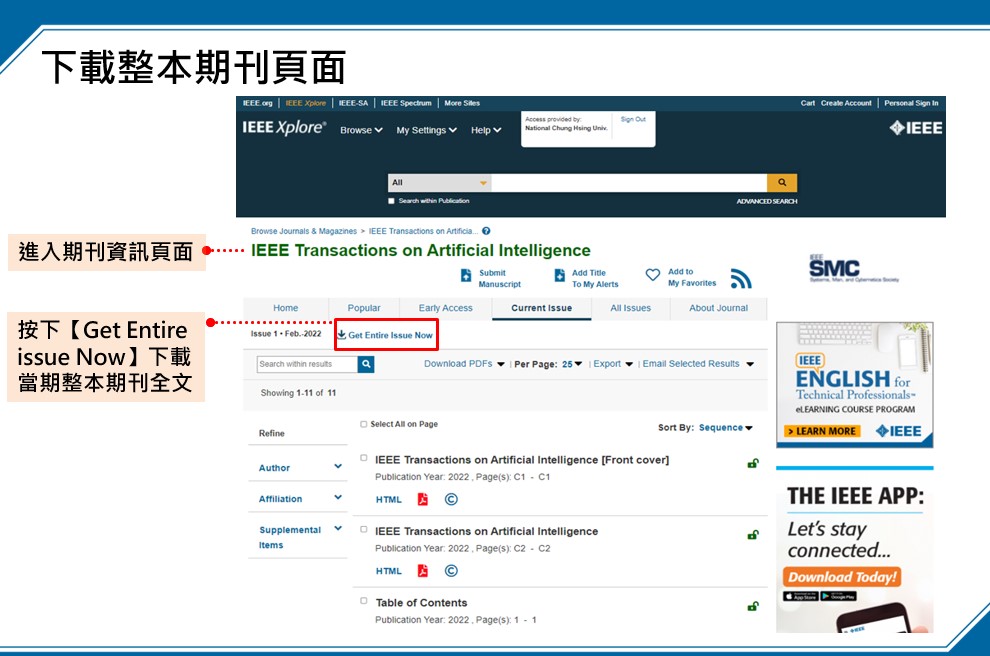
Task: Click Browse Journals & Magazines breadcrumb
Action: pyautogui.click(x=304, y=231)
